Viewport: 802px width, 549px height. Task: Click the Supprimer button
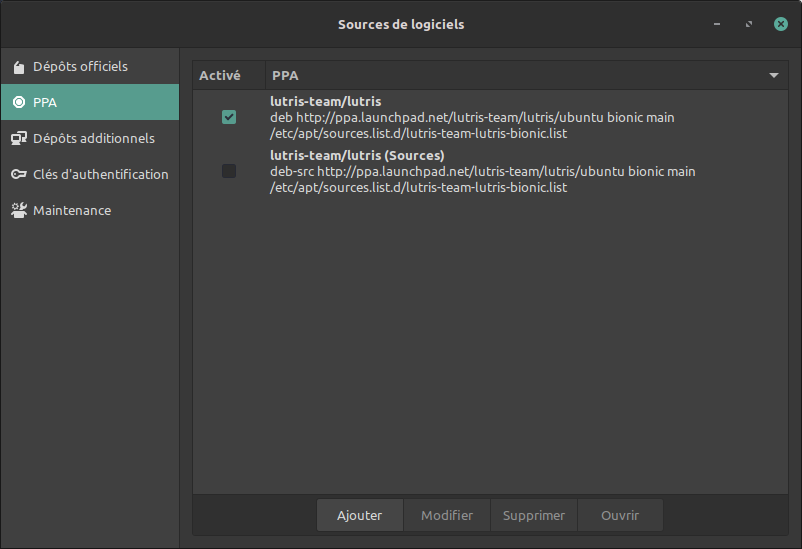tap(533, 515)
